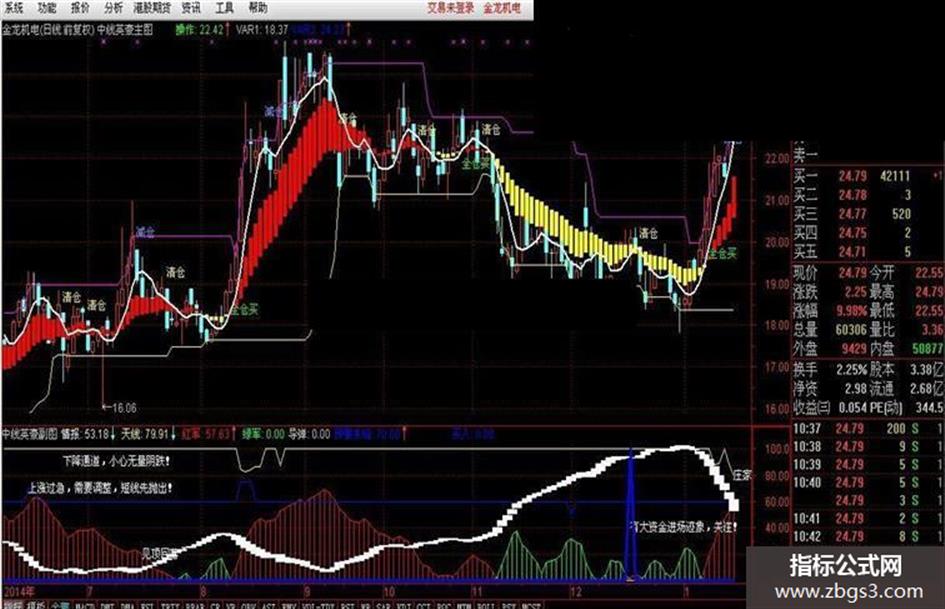This screenshot has width=945, height=609.
Task: Click the 庄家 label in sub-chart
Action: point(742,475)
